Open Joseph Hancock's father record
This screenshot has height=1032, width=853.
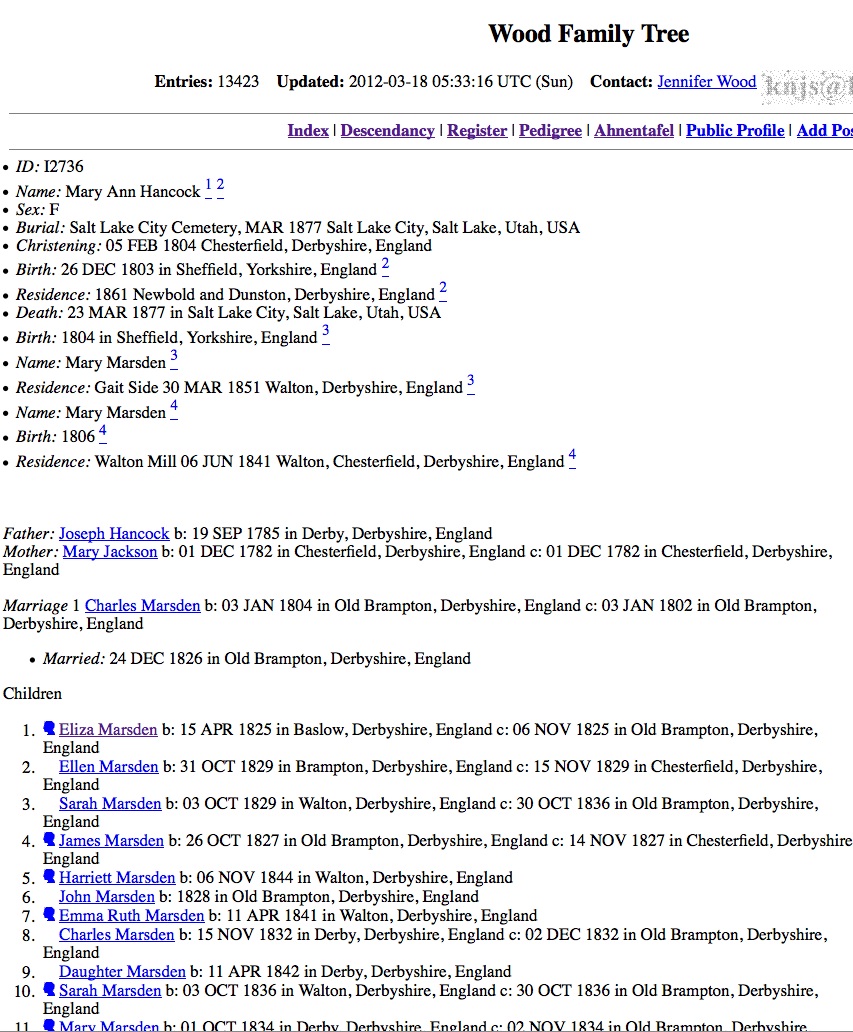(114, 533)
